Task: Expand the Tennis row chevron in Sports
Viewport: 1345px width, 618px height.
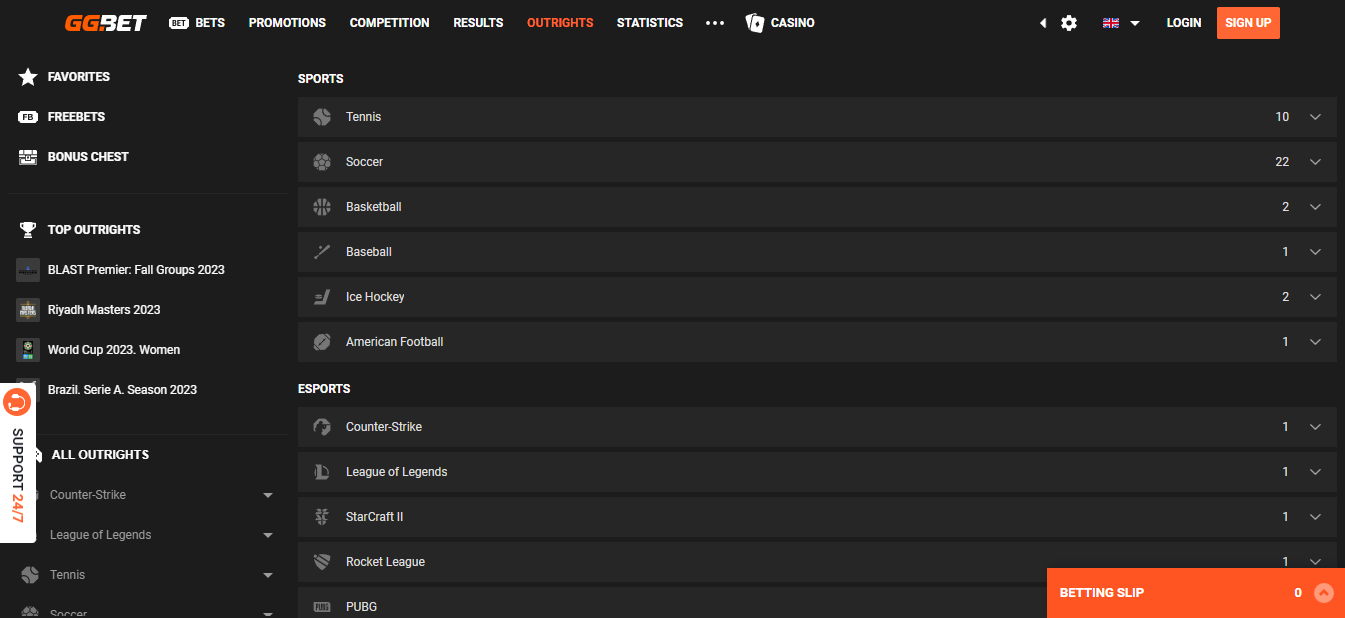Action: click(x=1315, y=117)
